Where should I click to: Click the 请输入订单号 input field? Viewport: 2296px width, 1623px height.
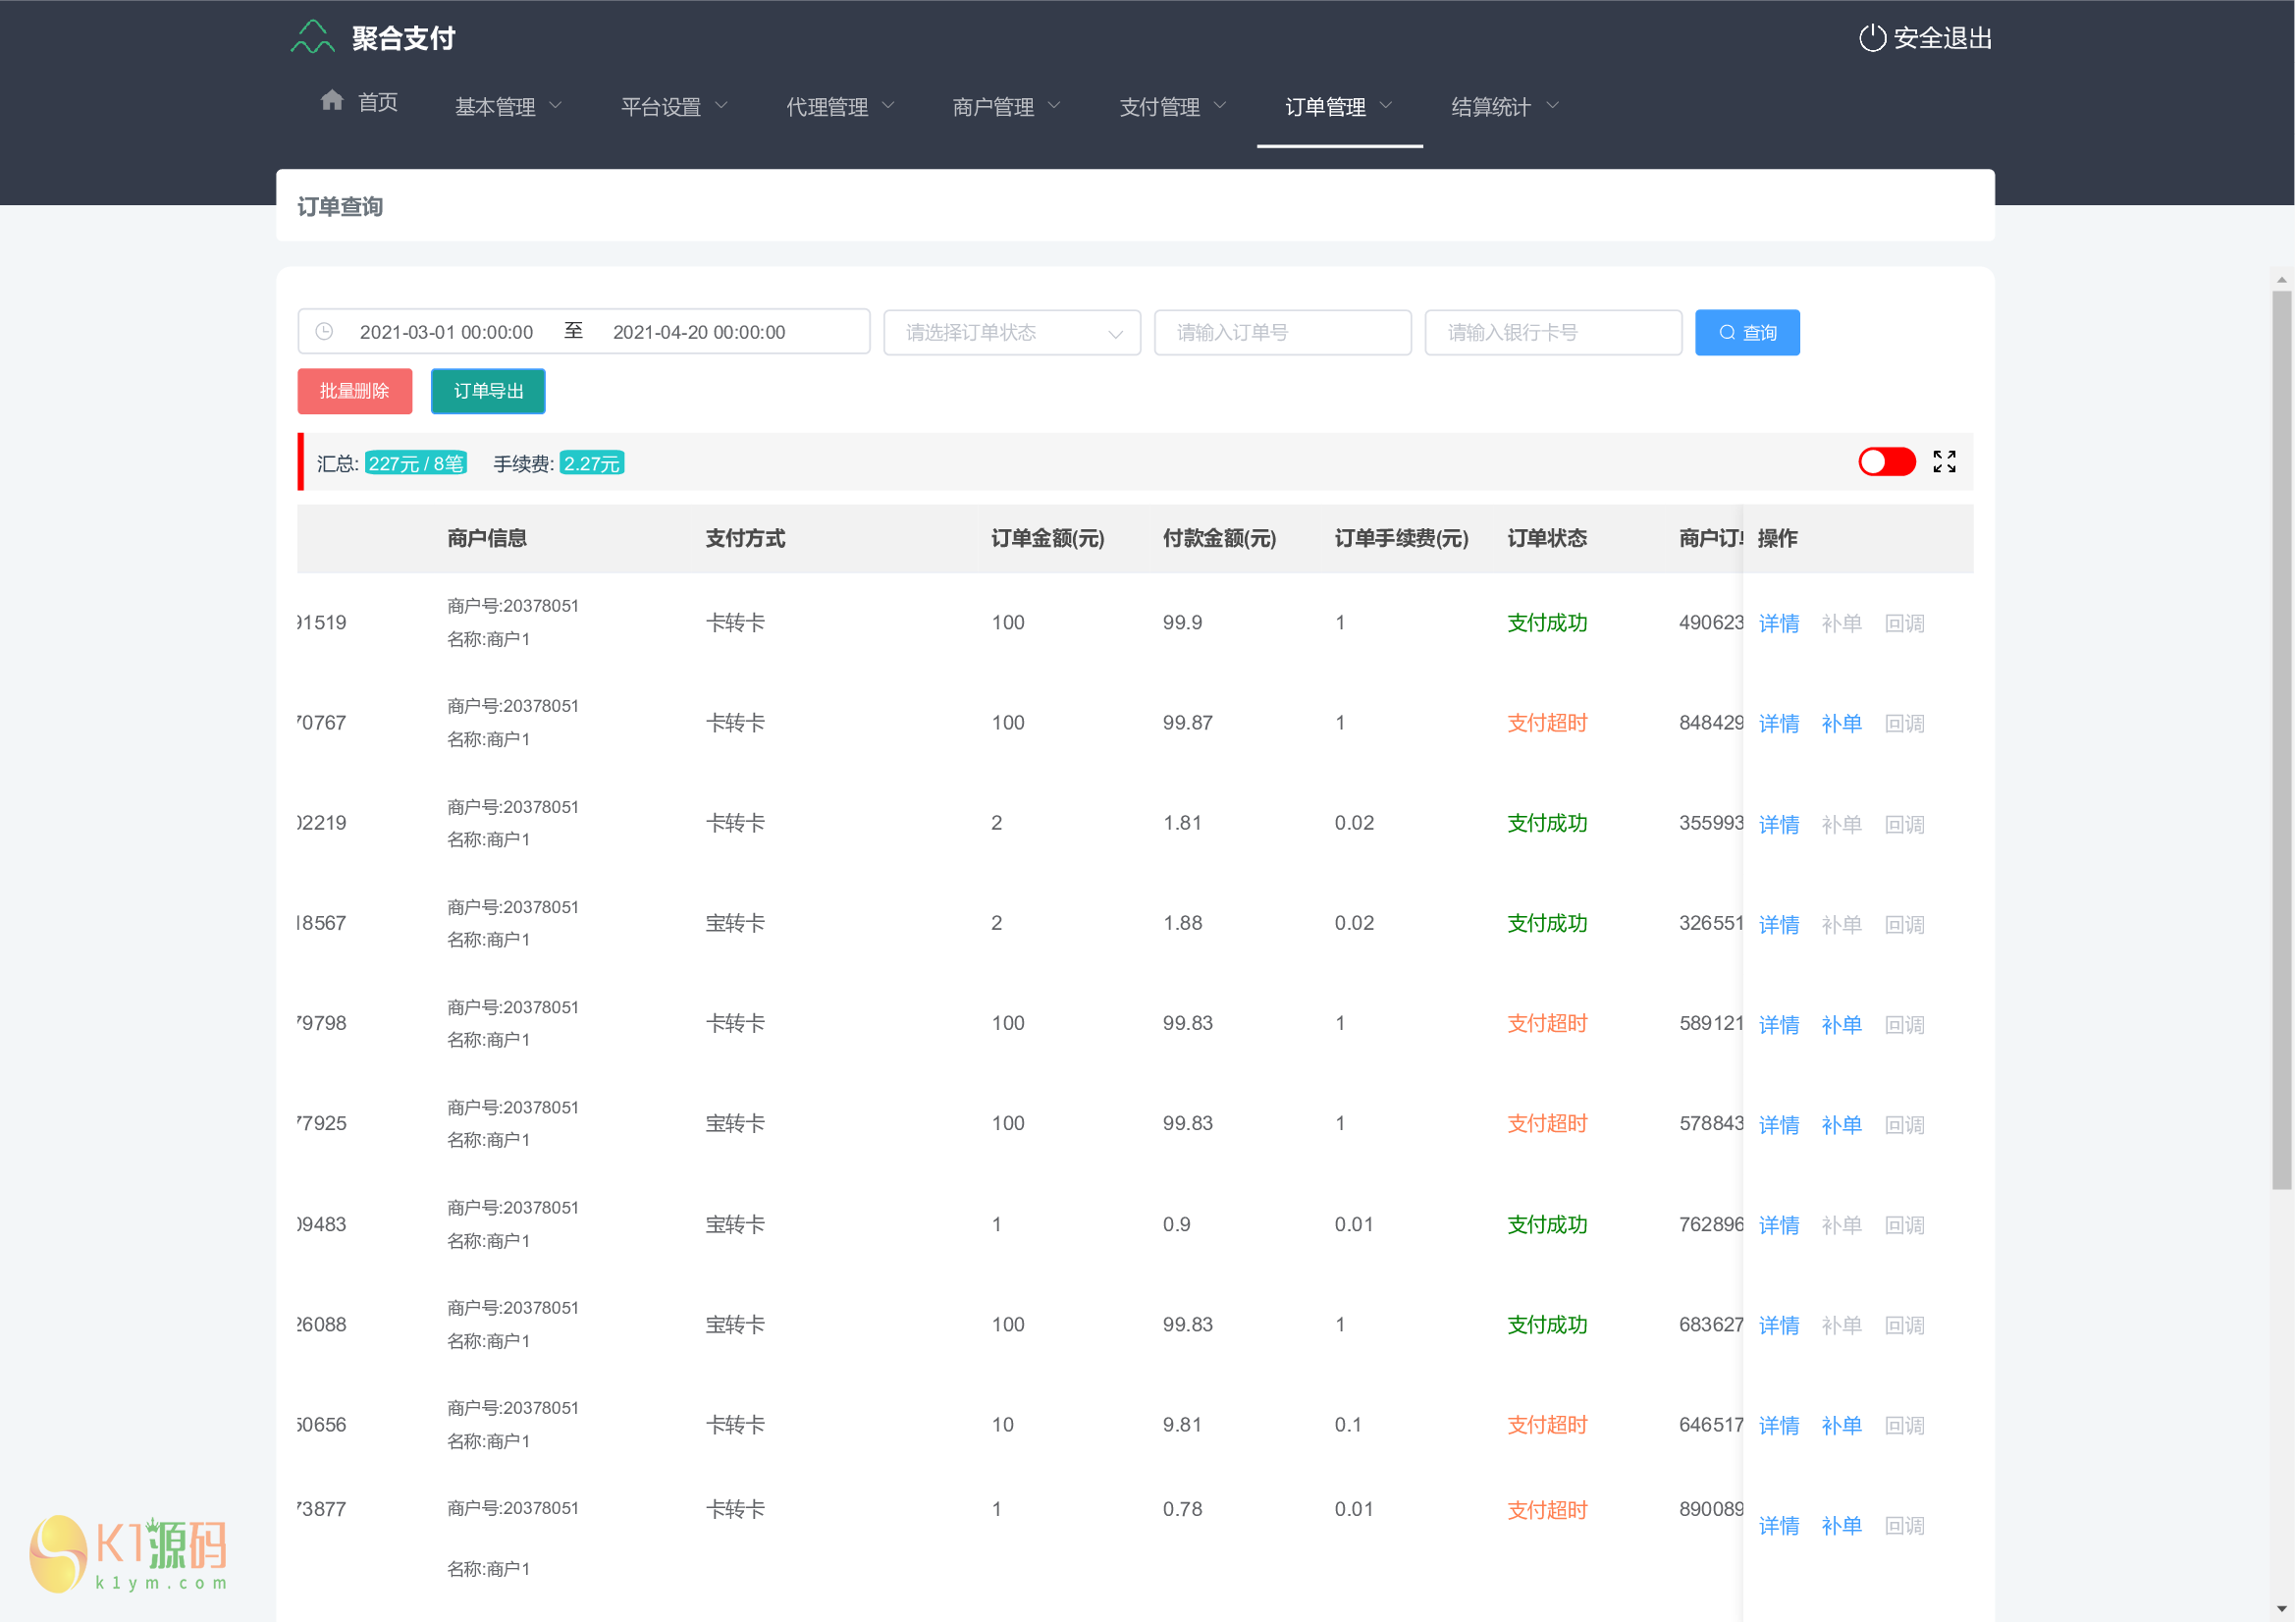point(1282,333)
